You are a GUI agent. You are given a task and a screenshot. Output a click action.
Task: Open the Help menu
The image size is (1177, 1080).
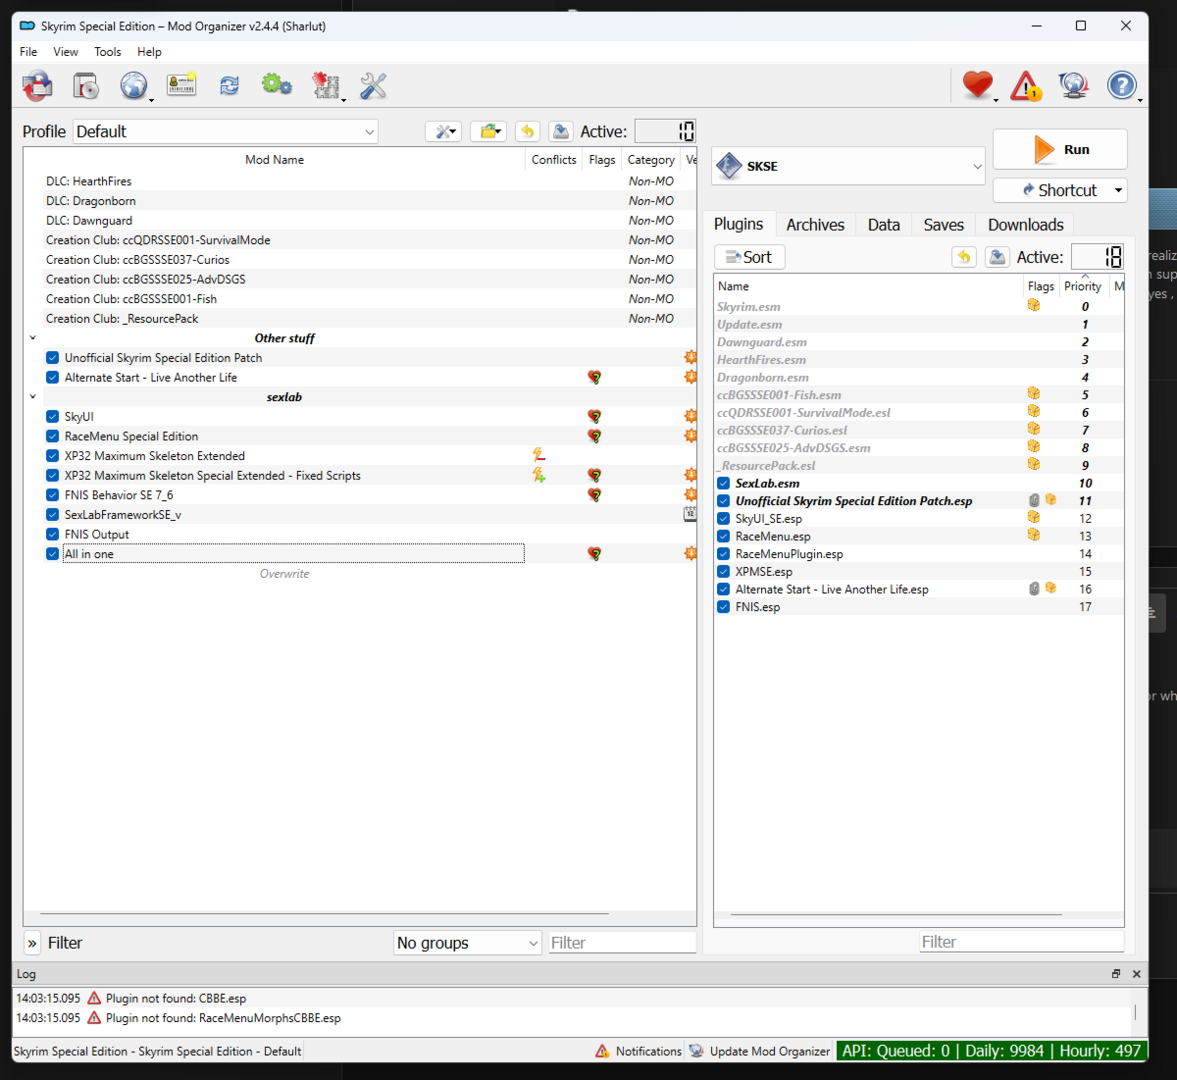[x=149, y=52]
